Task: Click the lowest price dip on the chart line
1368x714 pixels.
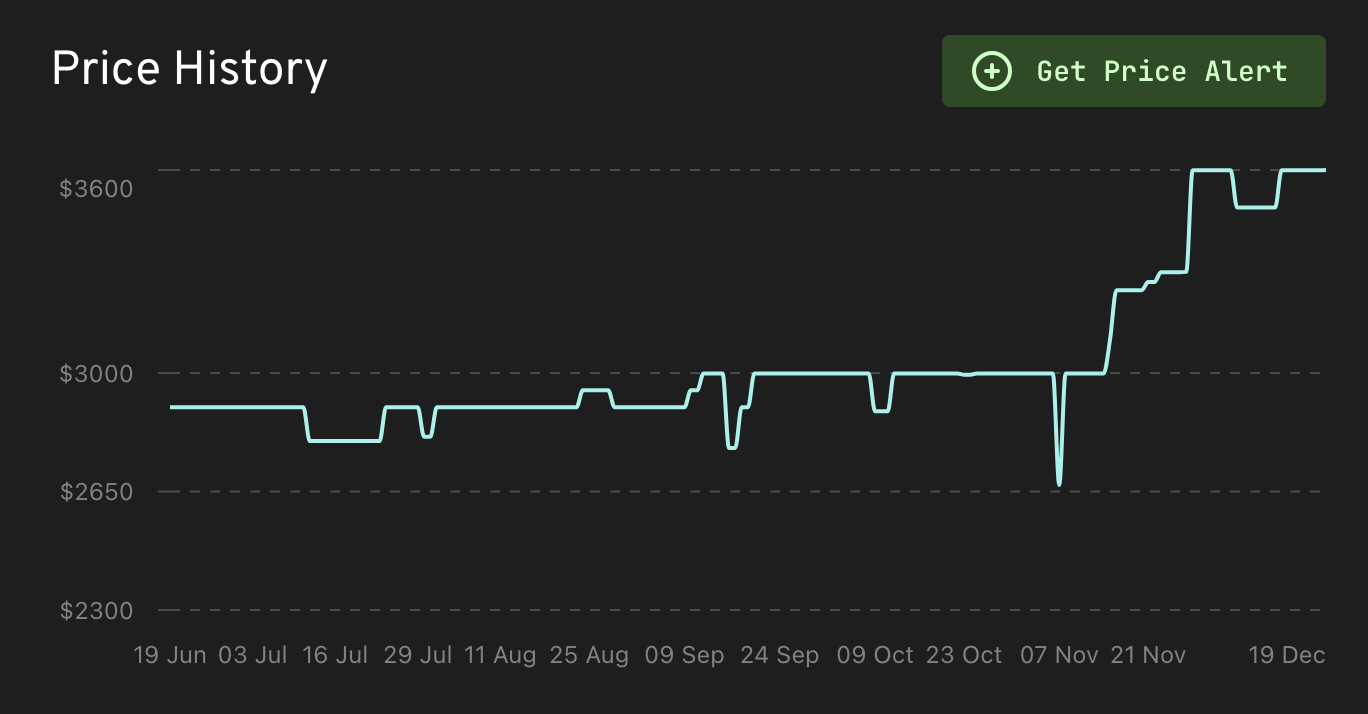Action: pyautogui.click(x=1059, y=484)
